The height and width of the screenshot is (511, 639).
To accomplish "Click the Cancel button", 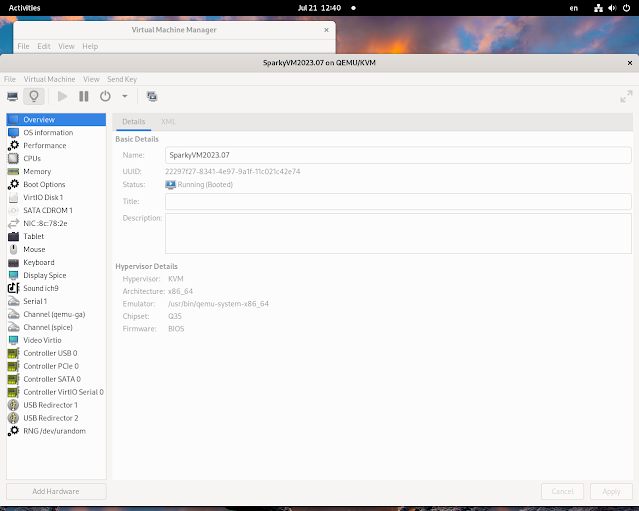I will (x=562, y=491).
